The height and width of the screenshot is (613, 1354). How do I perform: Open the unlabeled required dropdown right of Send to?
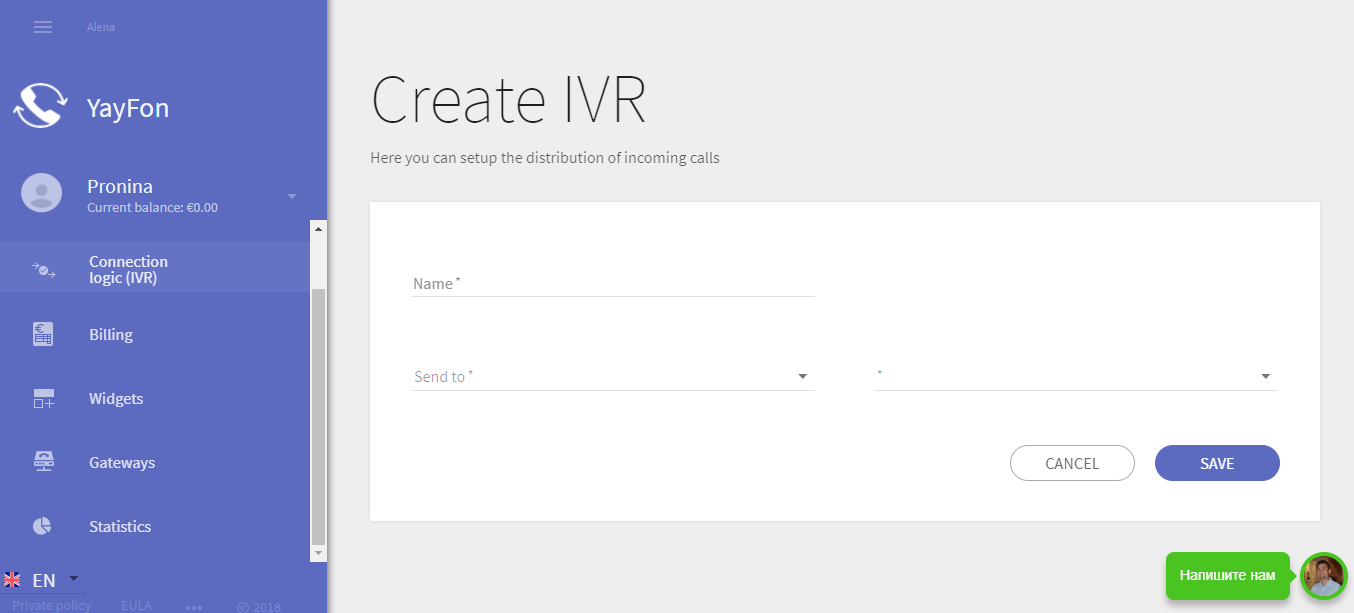[1076, 377]
